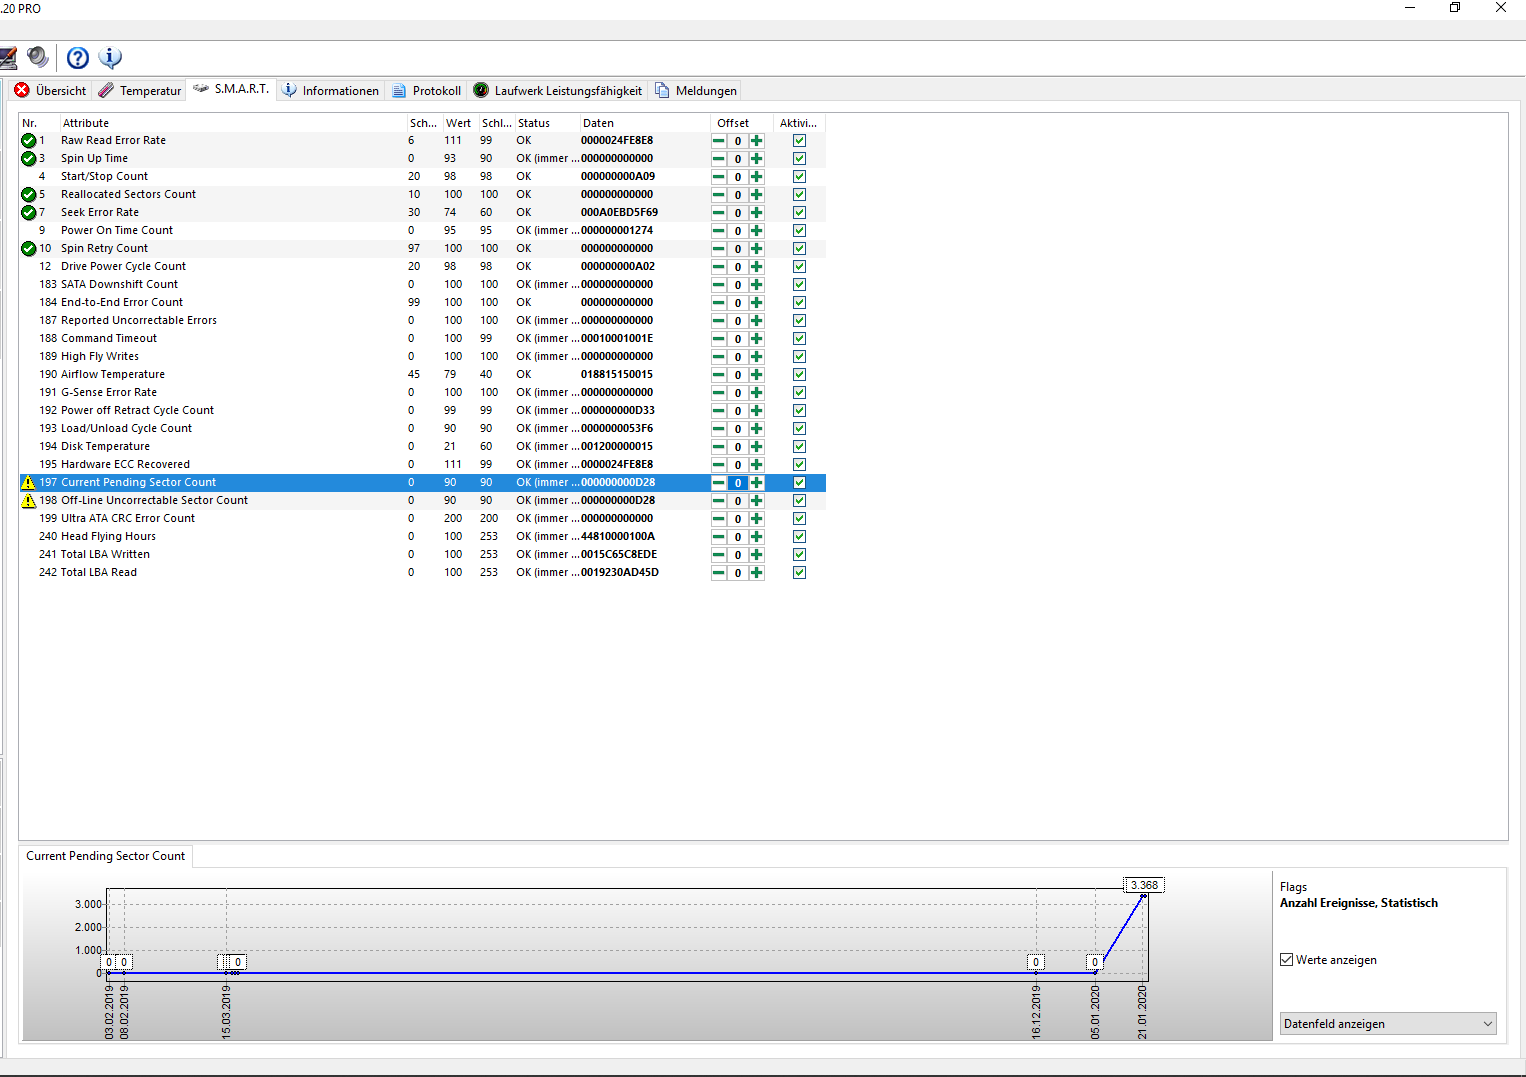
Task: Decrease offset for Spin Retry Count
Action: point(719,249)
